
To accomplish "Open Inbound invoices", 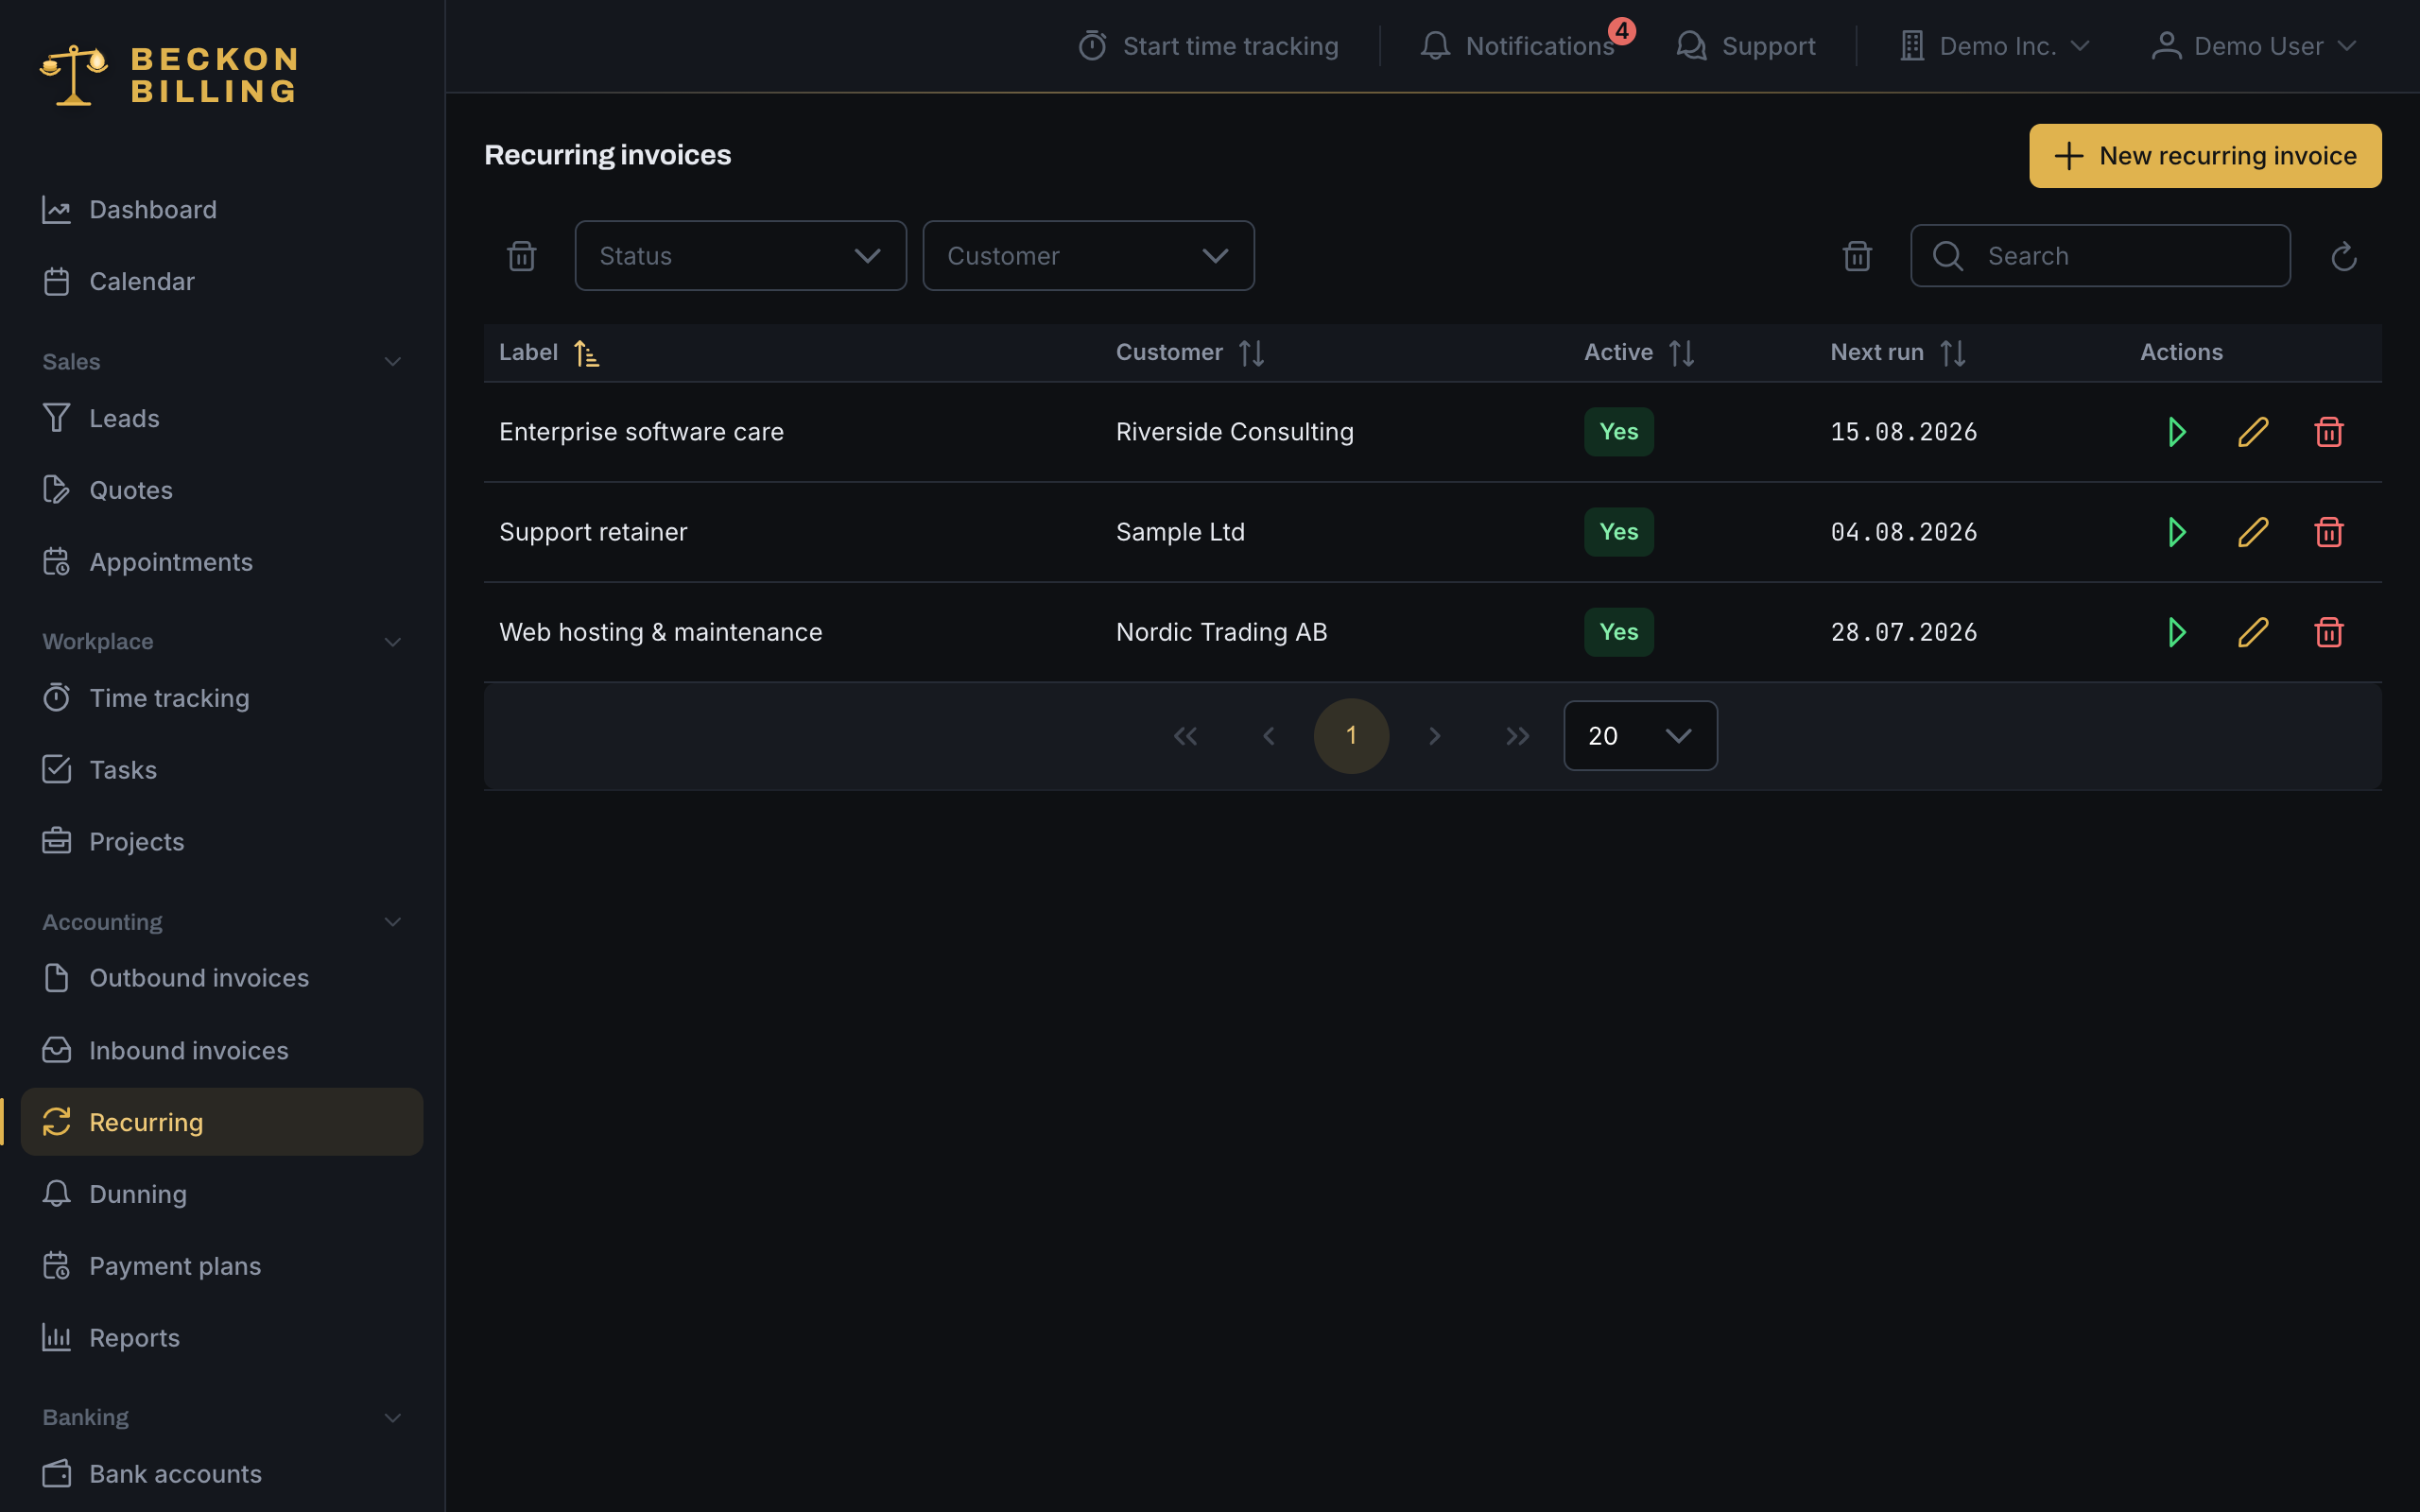I will click(222, 1050).
